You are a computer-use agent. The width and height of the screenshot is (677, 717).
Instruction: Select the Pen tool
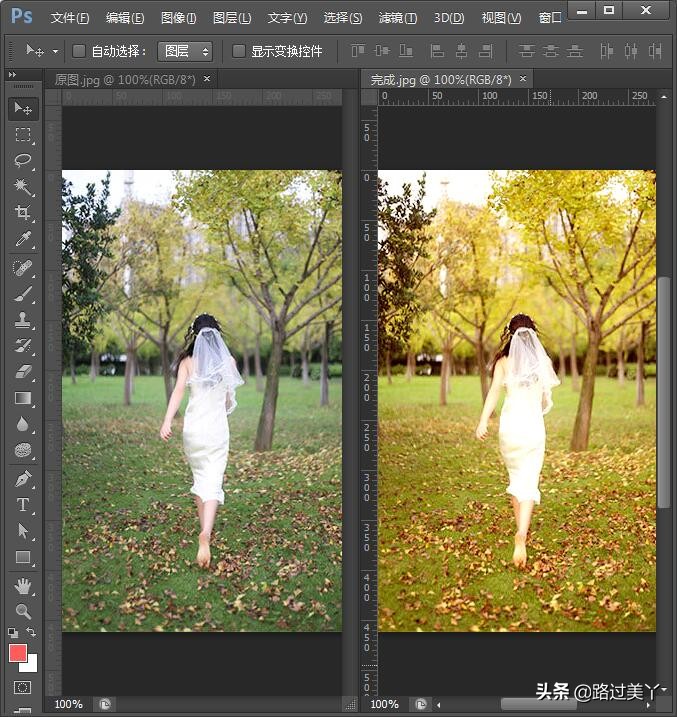point(22,479)
